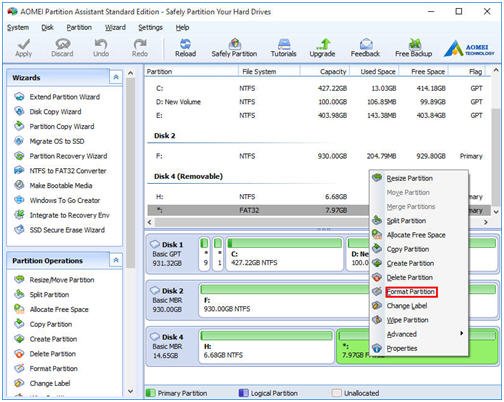Click the Undo toolbar icon
This screenshot has width=504, height=402.
101,48
